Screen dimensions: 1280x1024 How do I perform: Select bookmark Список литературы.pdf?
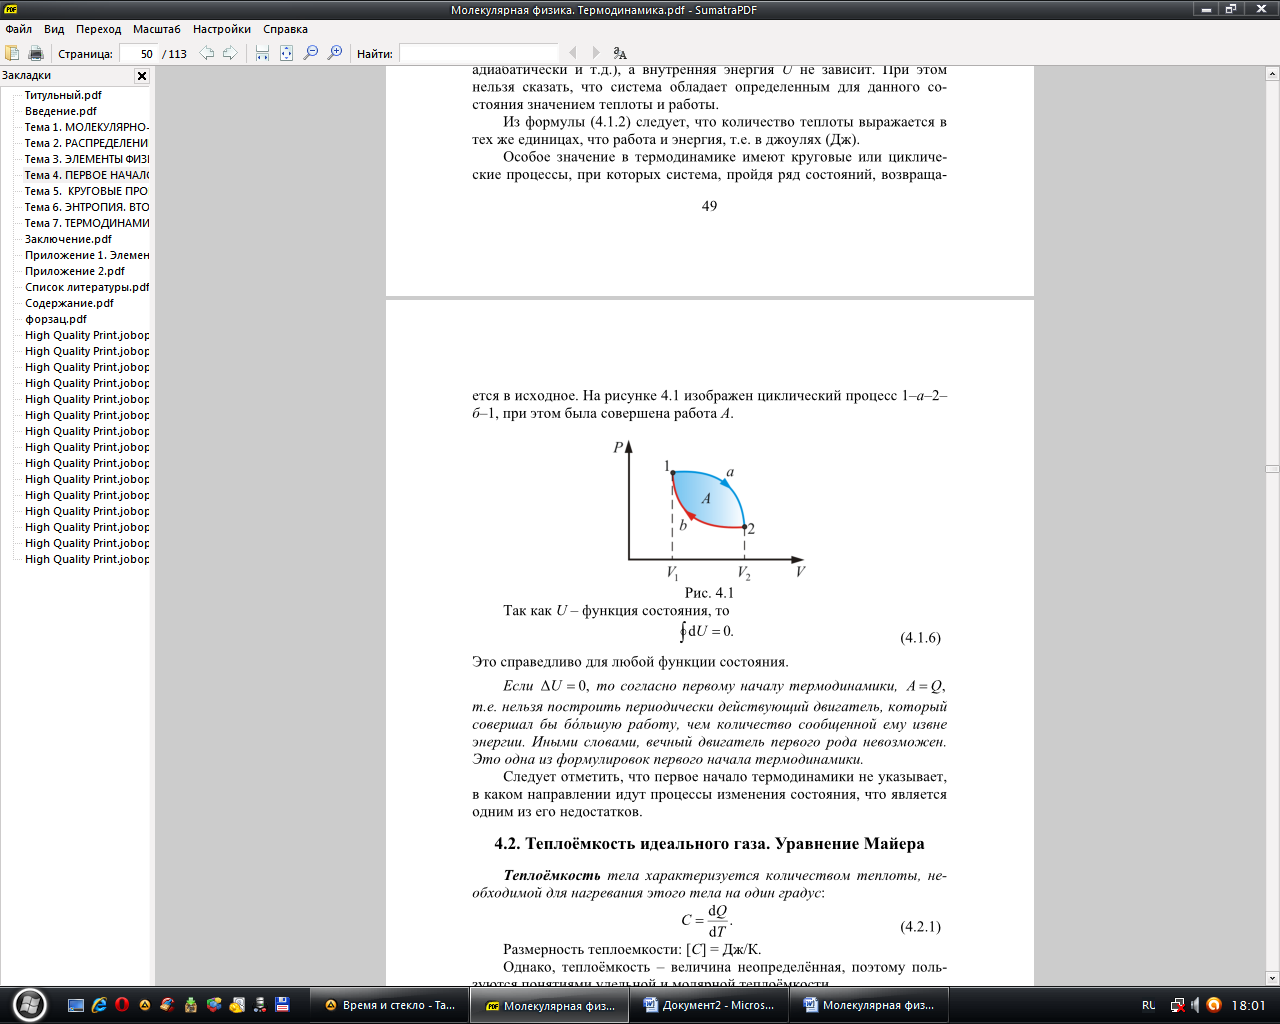point(87,287)
